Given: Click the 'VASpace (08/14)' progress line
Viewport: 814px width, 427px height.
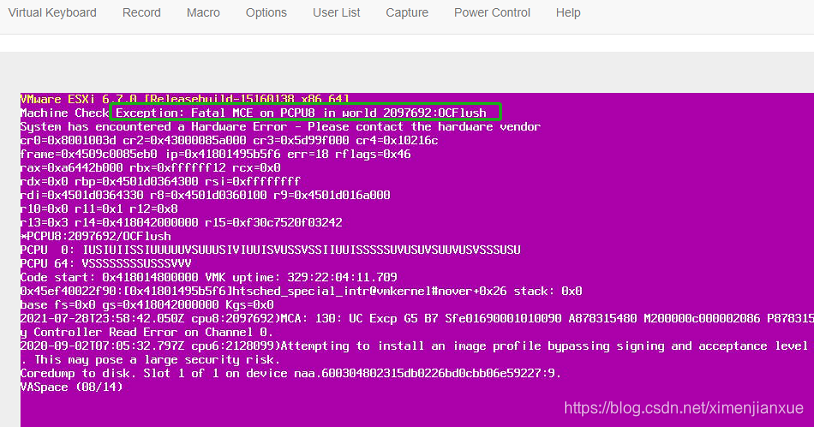Looking at the screenshot, I should click(72, 387).
